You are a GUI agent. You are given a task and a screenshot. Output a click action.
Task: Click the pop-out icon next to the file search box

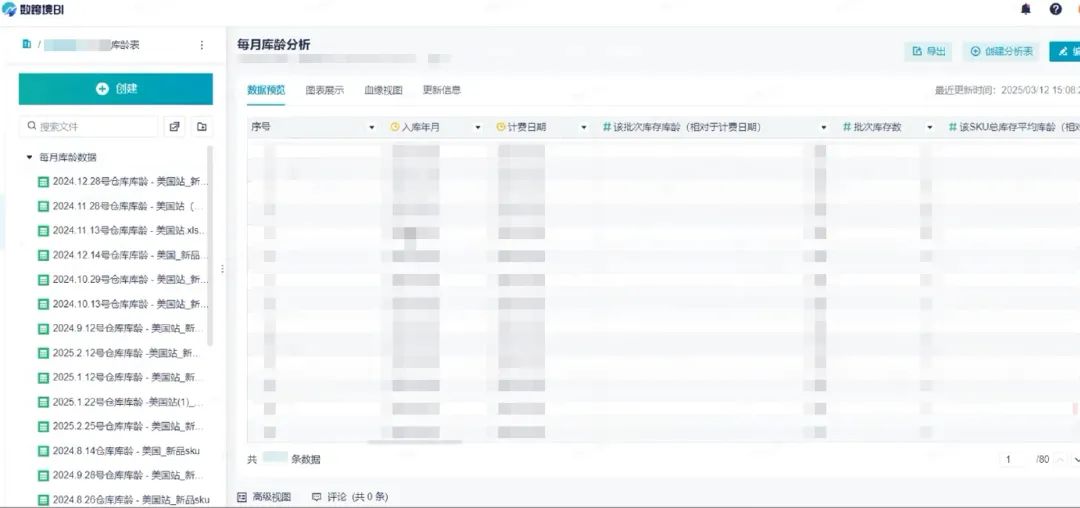coord(175,127)
